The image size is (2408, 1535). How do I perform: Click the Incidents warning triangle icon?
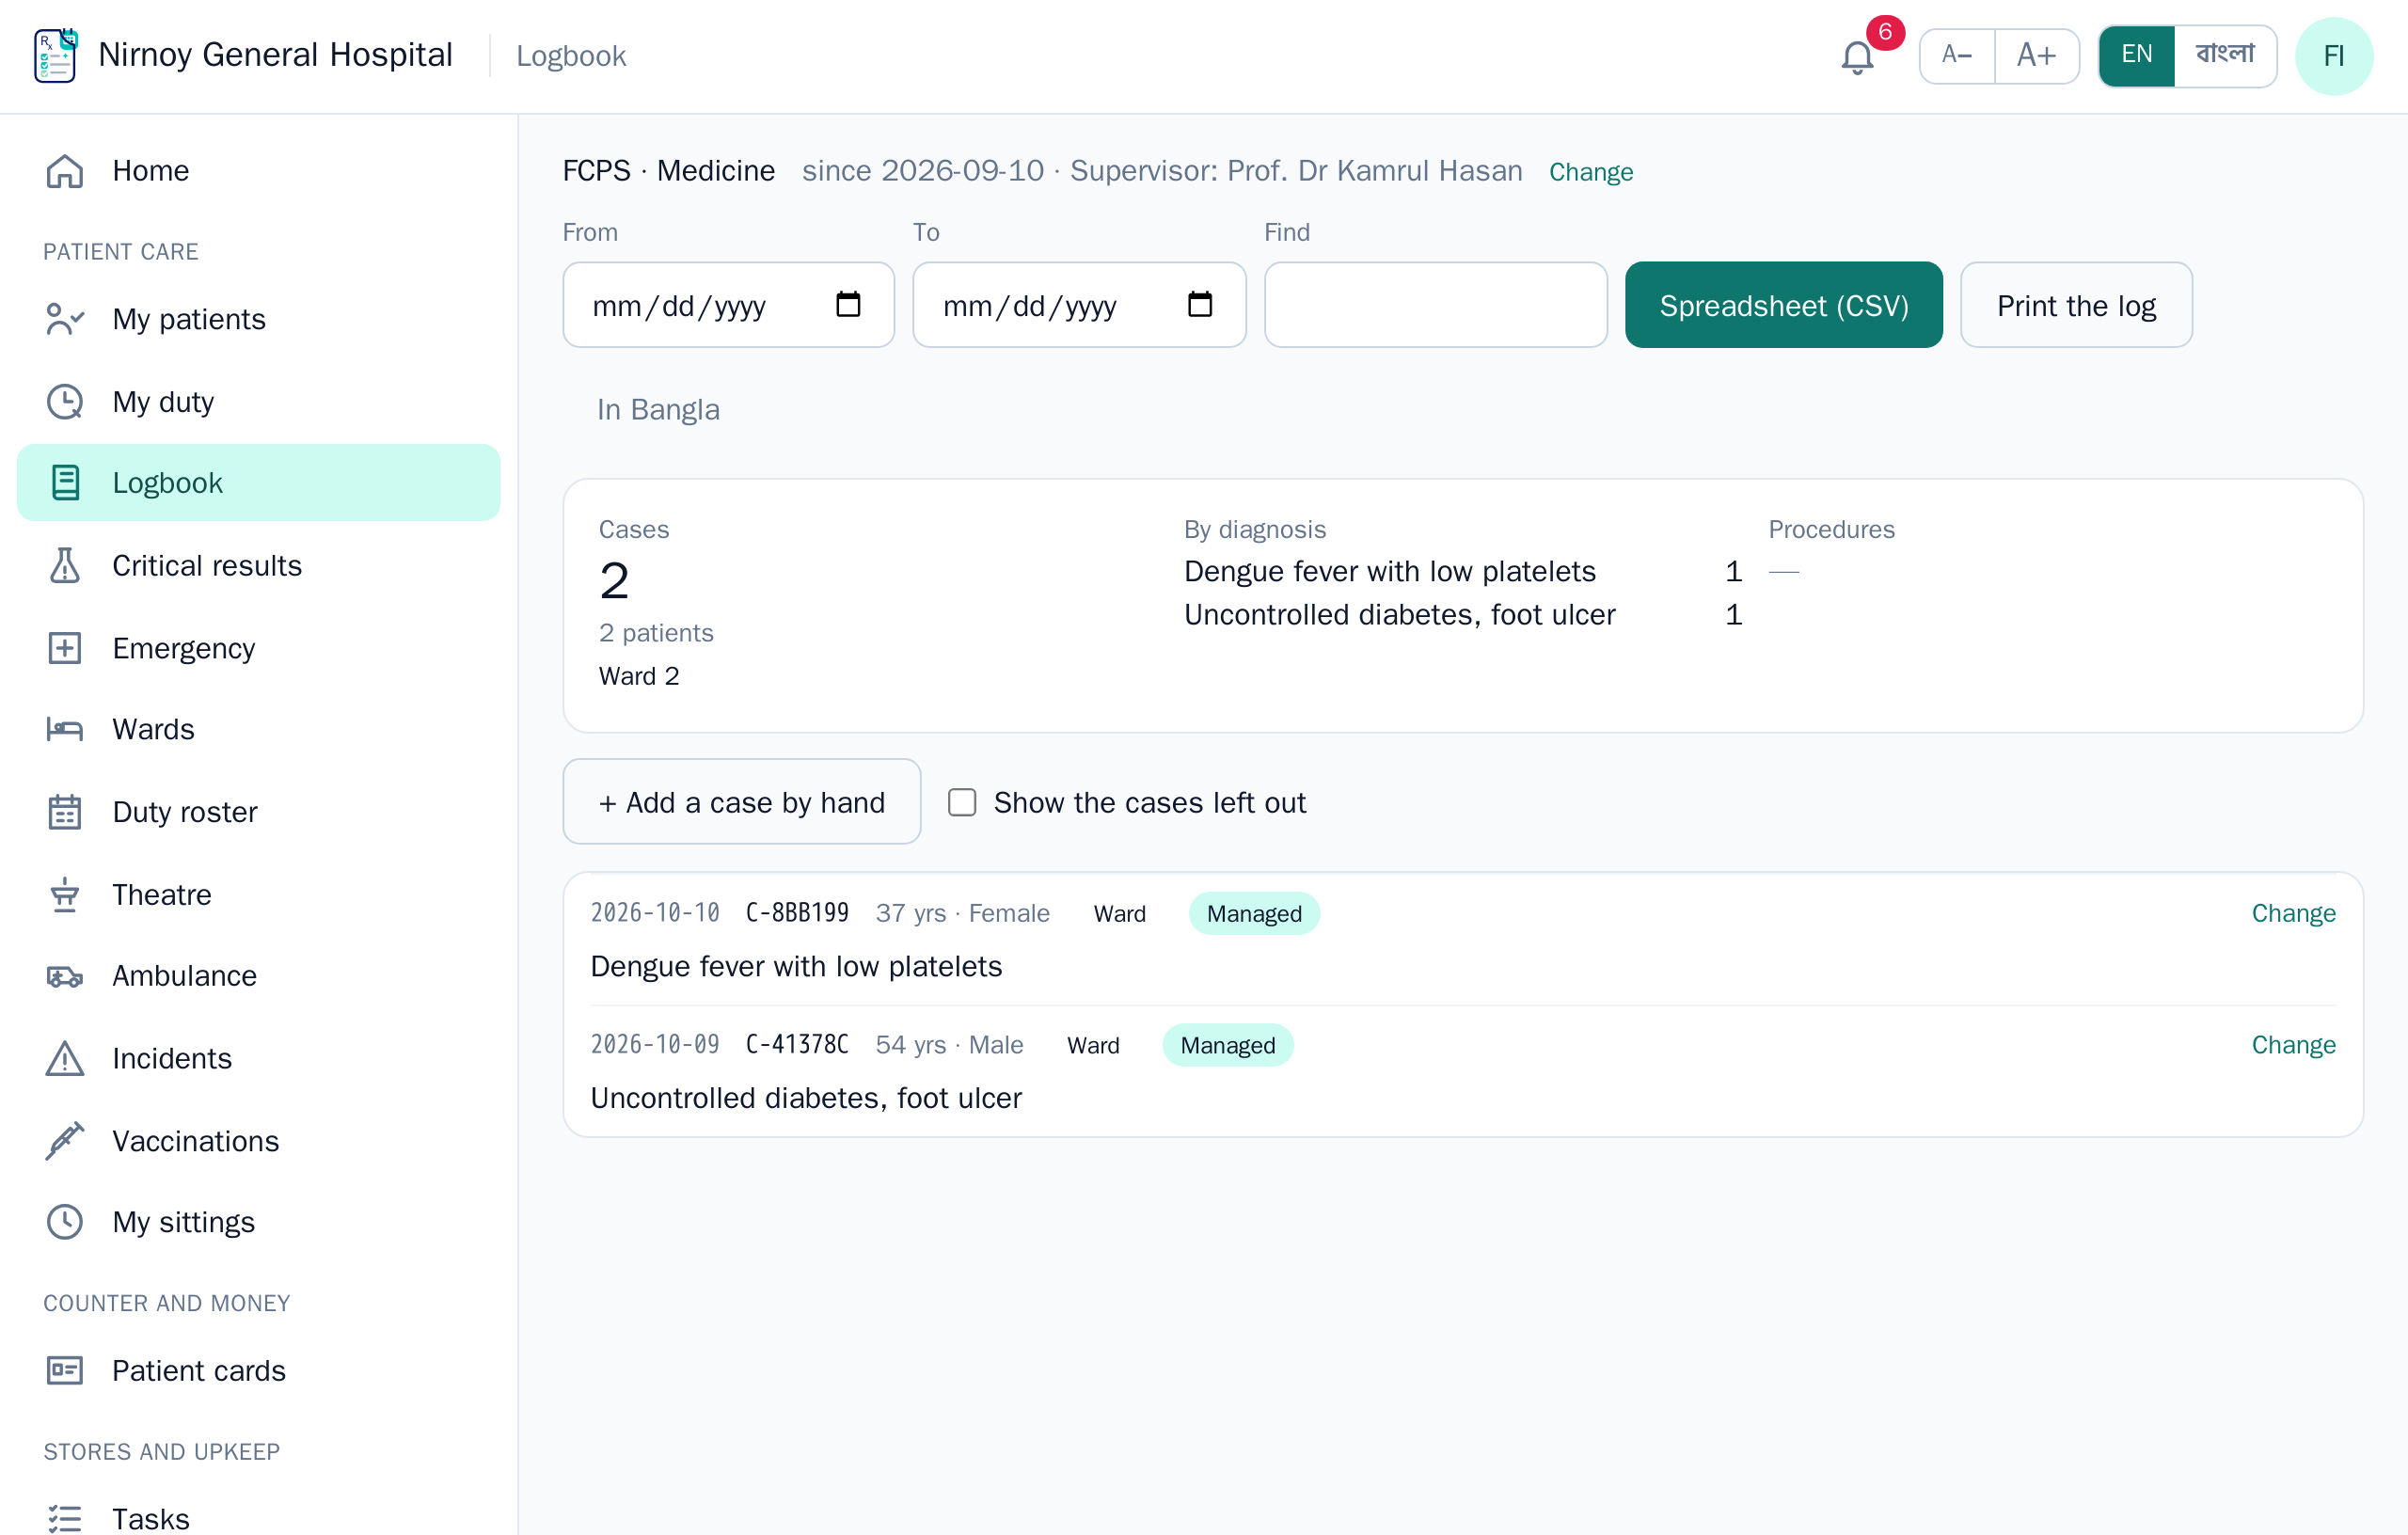(65, 1059)
